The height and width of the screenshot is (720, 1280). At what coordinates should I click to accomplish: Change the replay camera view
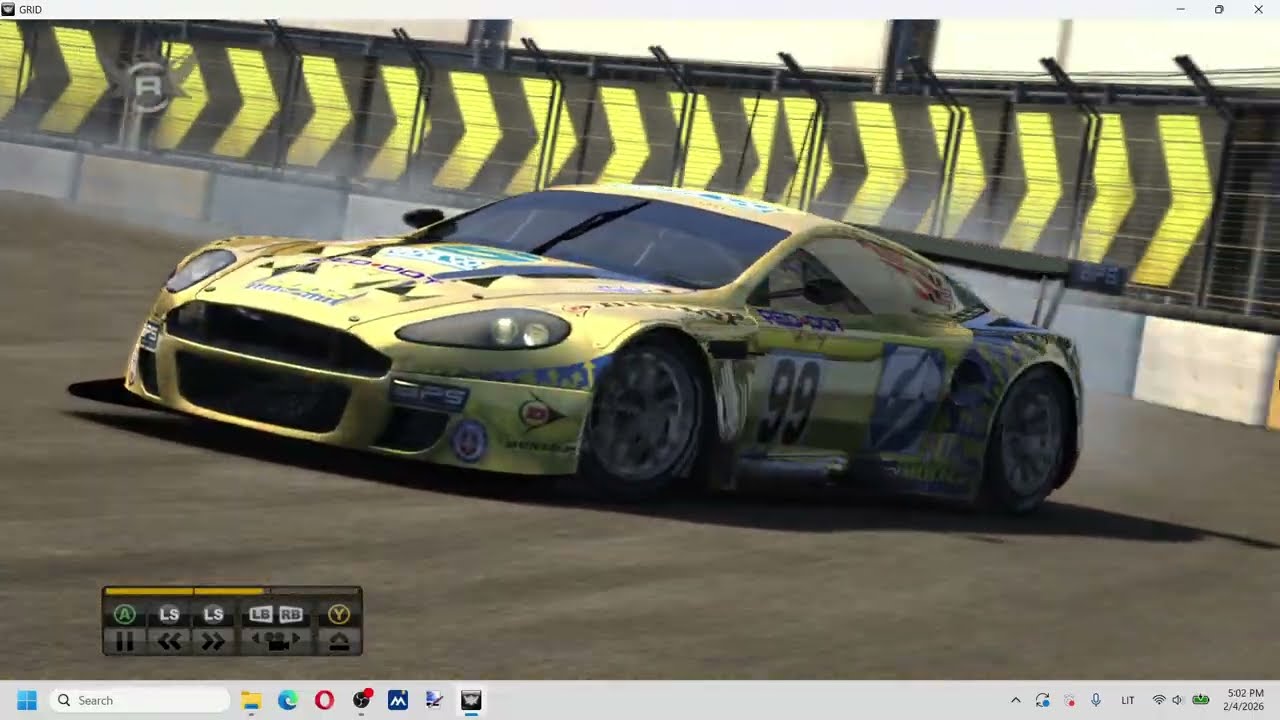[276, 642]
